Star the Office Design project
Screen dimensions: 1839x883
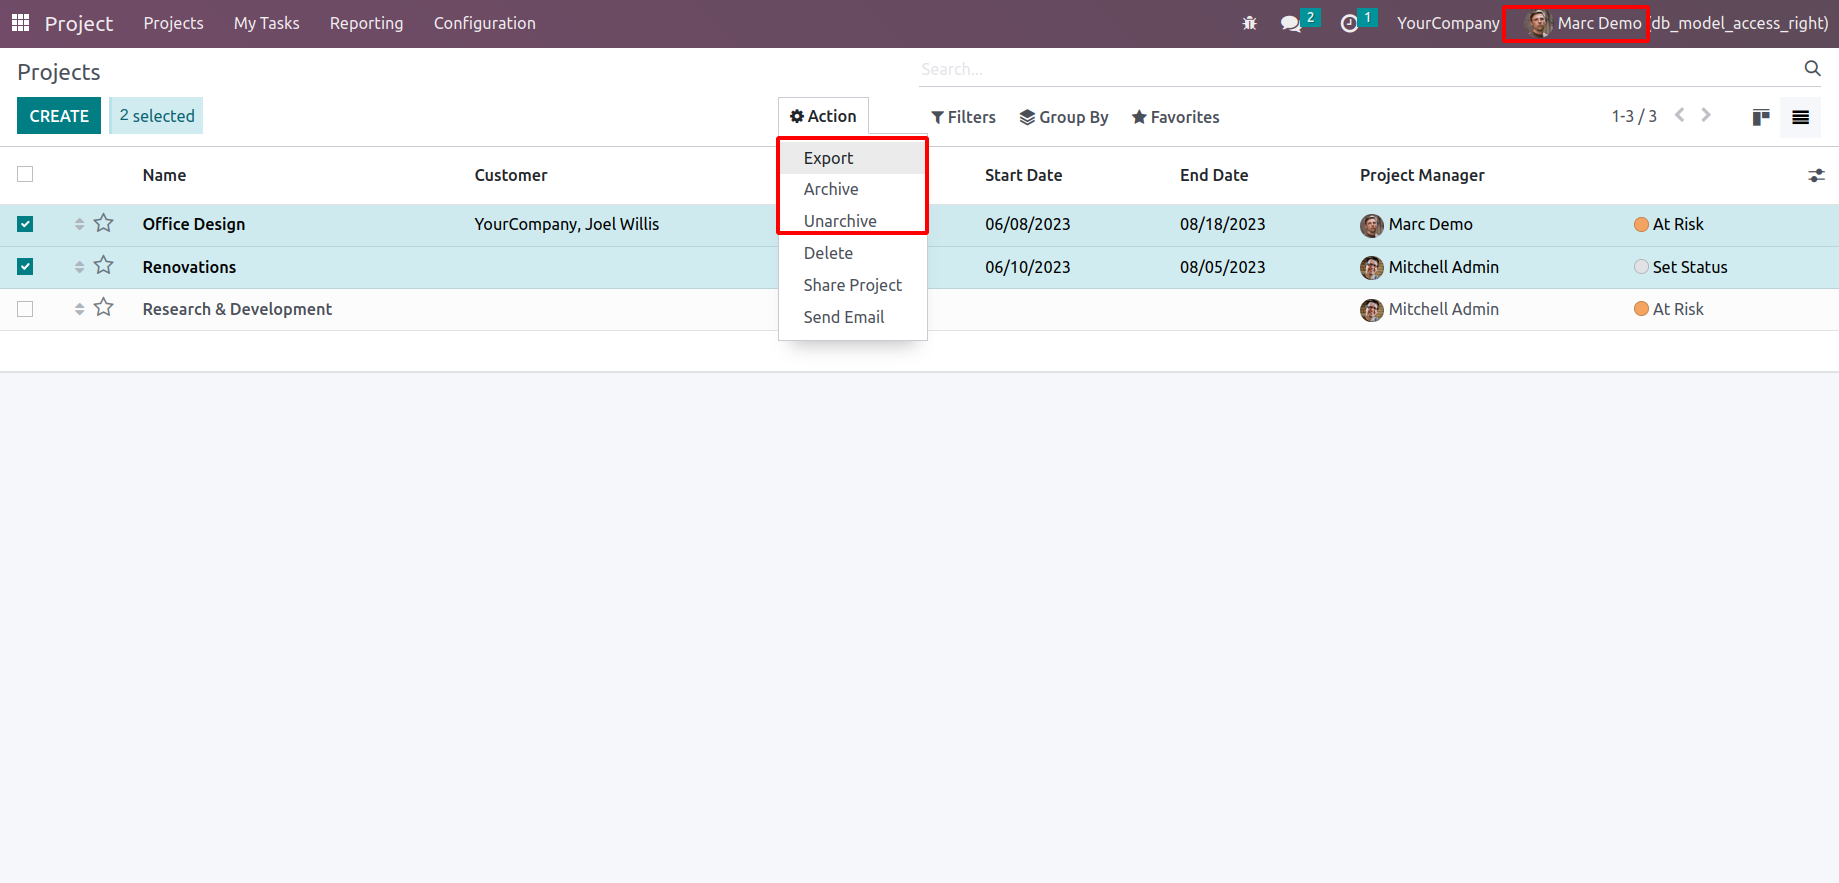click(x=104, y=223)
